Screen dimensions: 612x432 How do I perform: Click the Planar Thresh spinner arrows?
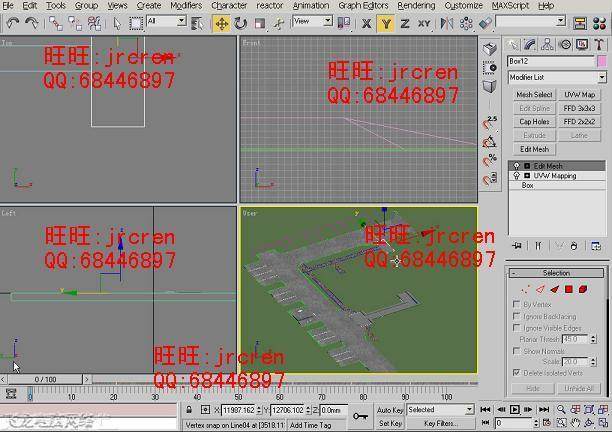click(x=594, y=339)
